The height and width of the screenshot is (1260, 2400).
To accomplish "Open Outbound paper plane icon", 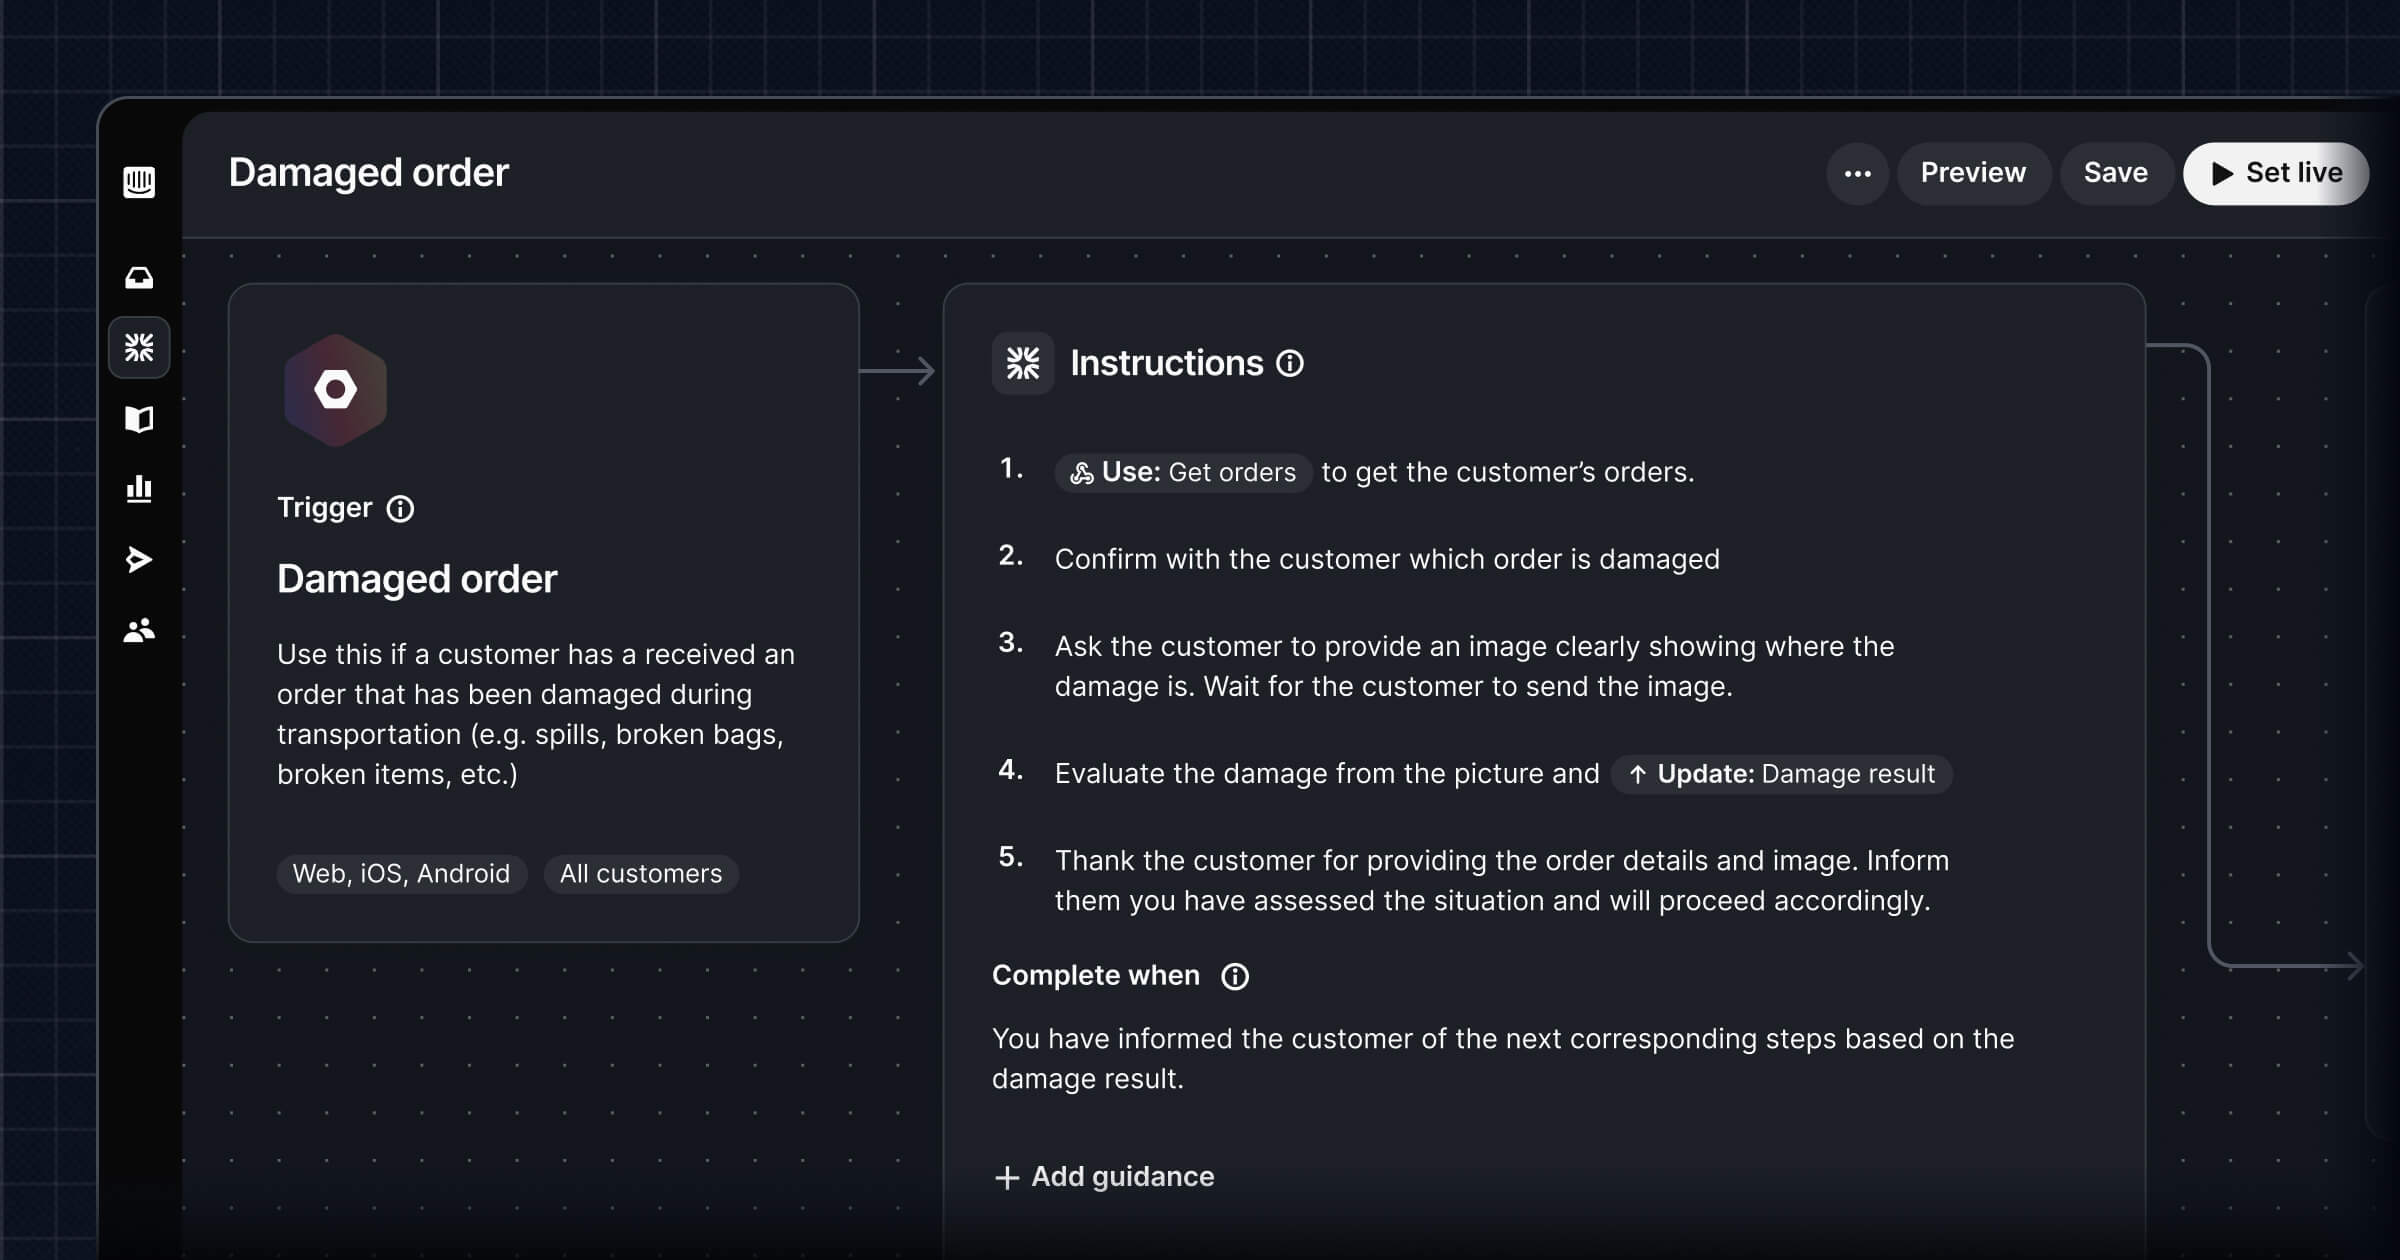I will pyautogui.click(x=139, y=559).
